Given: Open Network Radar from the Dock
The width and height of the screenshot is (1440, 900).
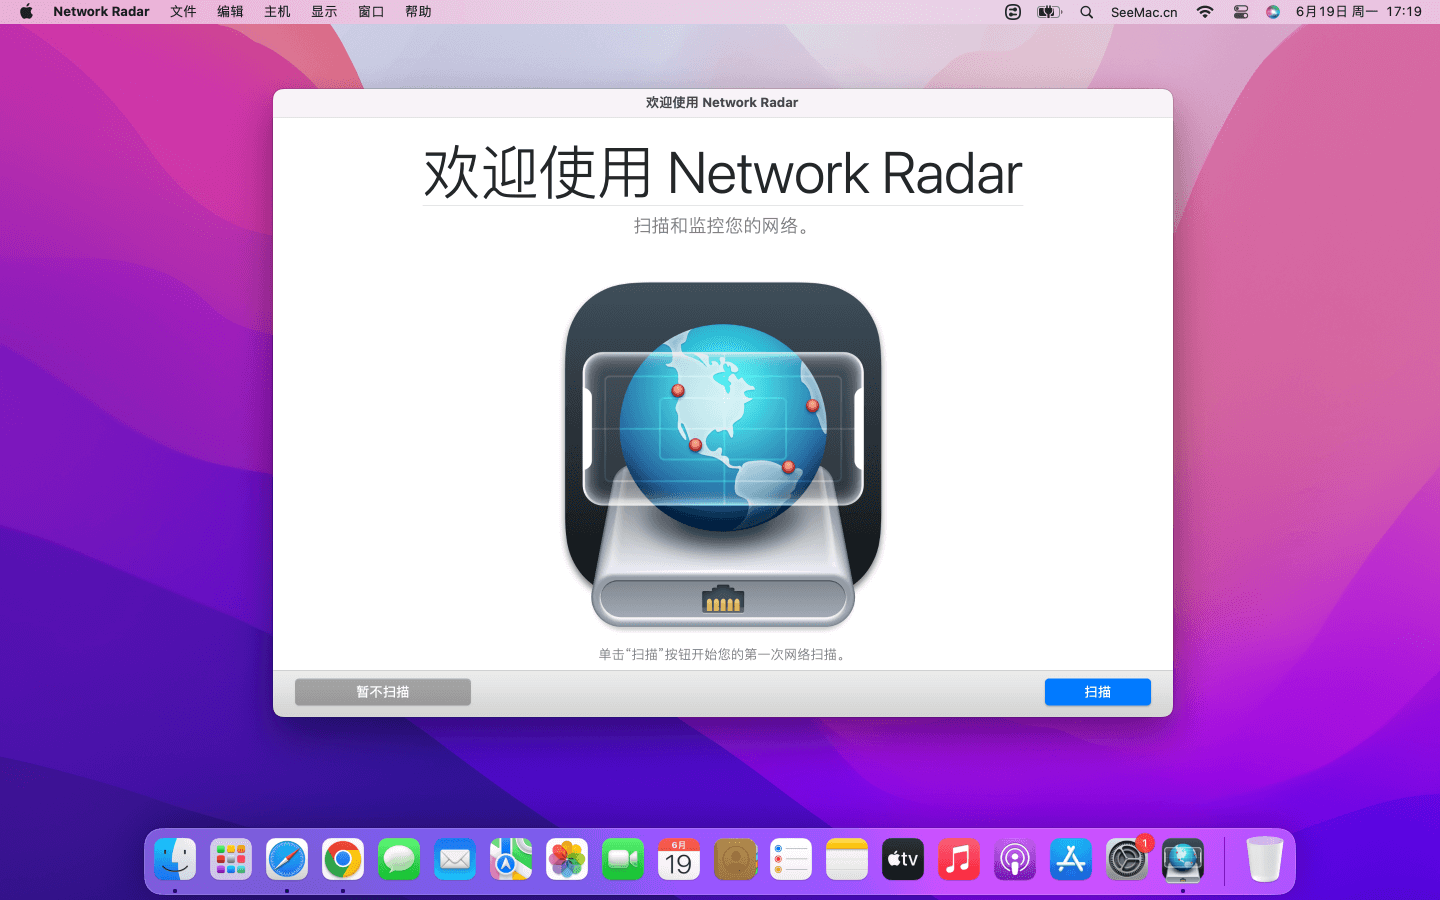Looking at the screenshot, I should point(1182,860).
